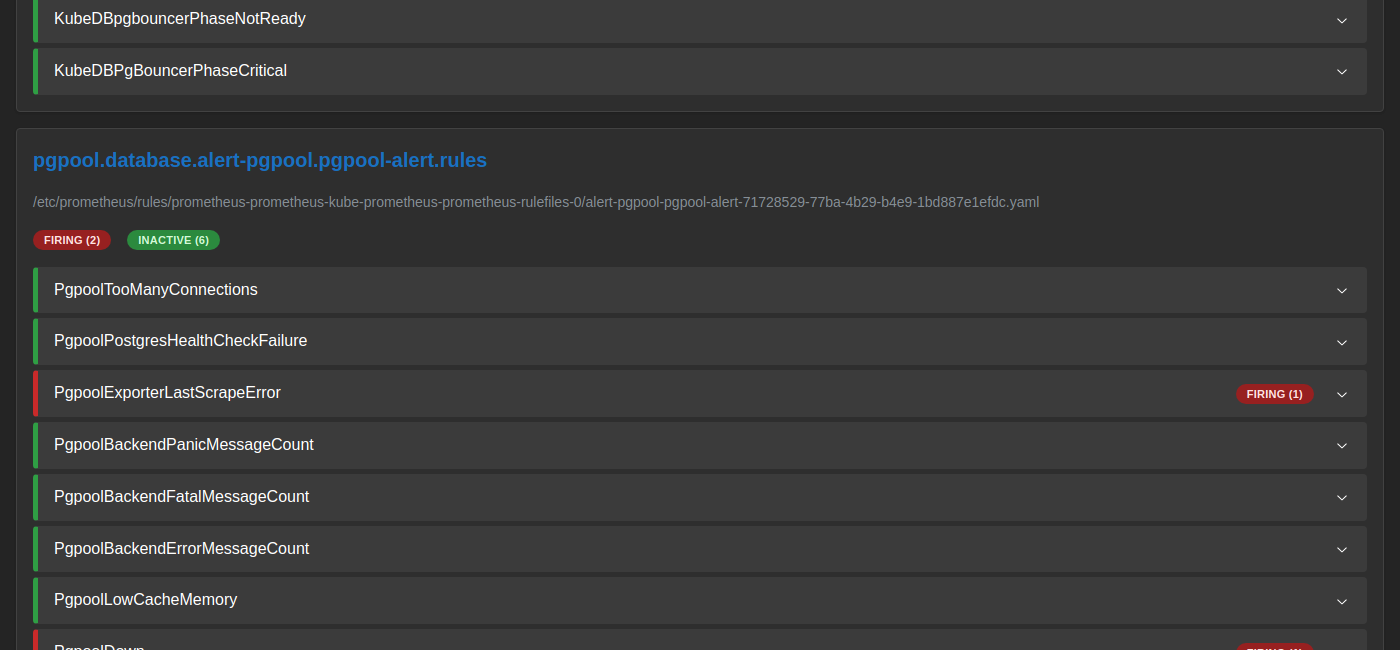Click the FIRING (2) group badge
This screenshot has width=1400, height=650.
point(72,240)
